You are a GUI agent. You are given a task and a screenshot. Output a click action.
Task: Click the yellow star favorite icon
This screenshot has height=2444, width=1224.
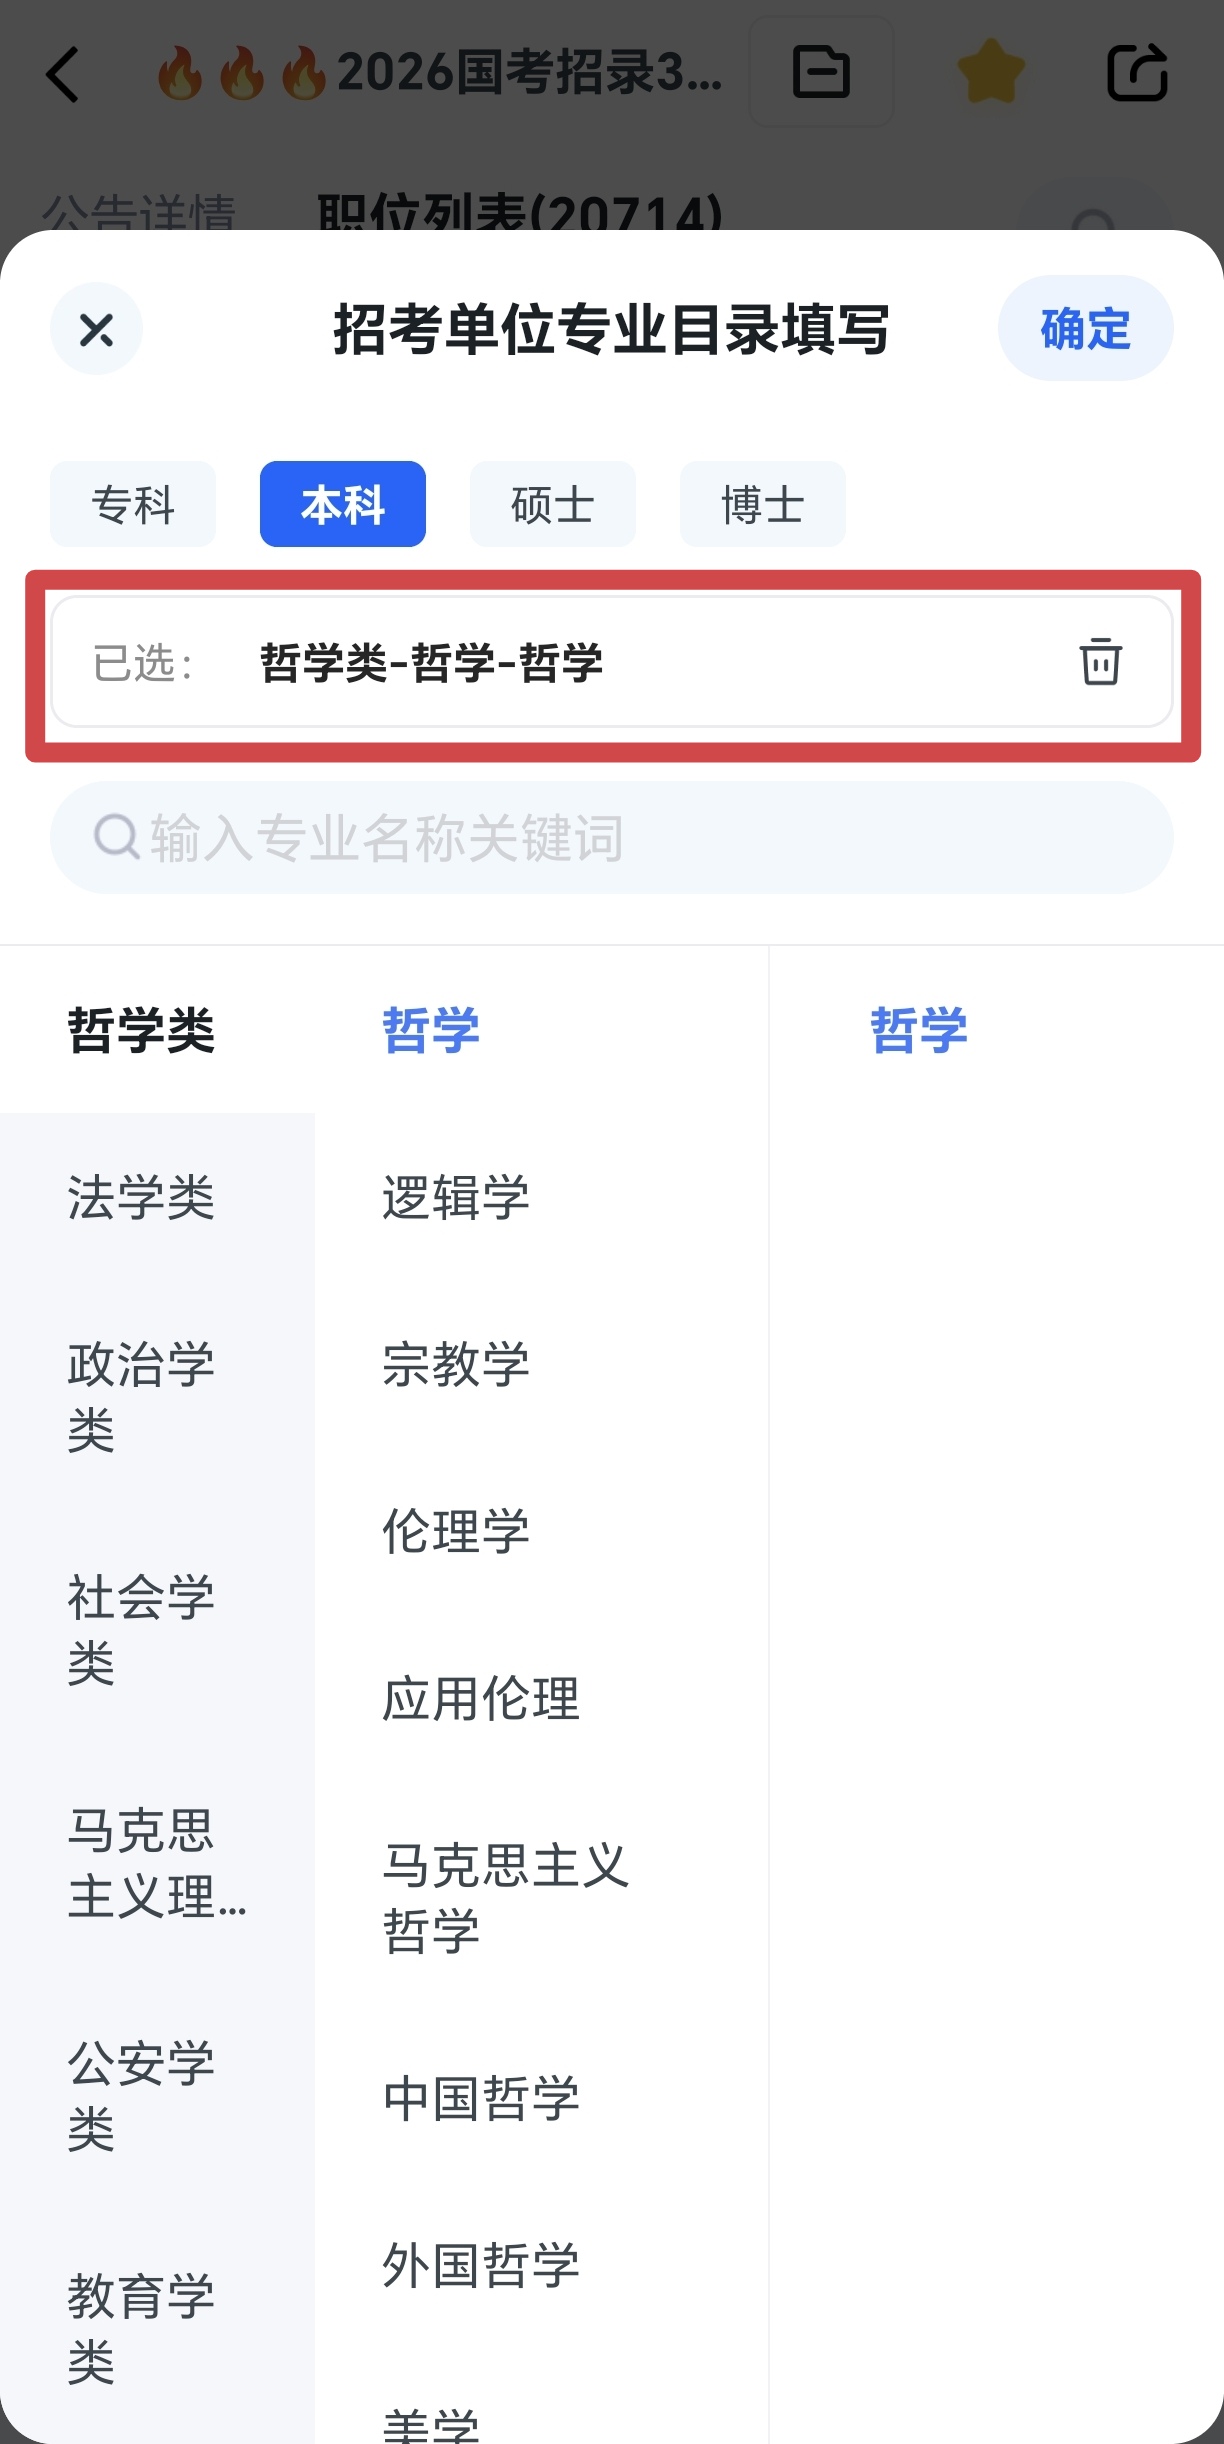(990, 72)
